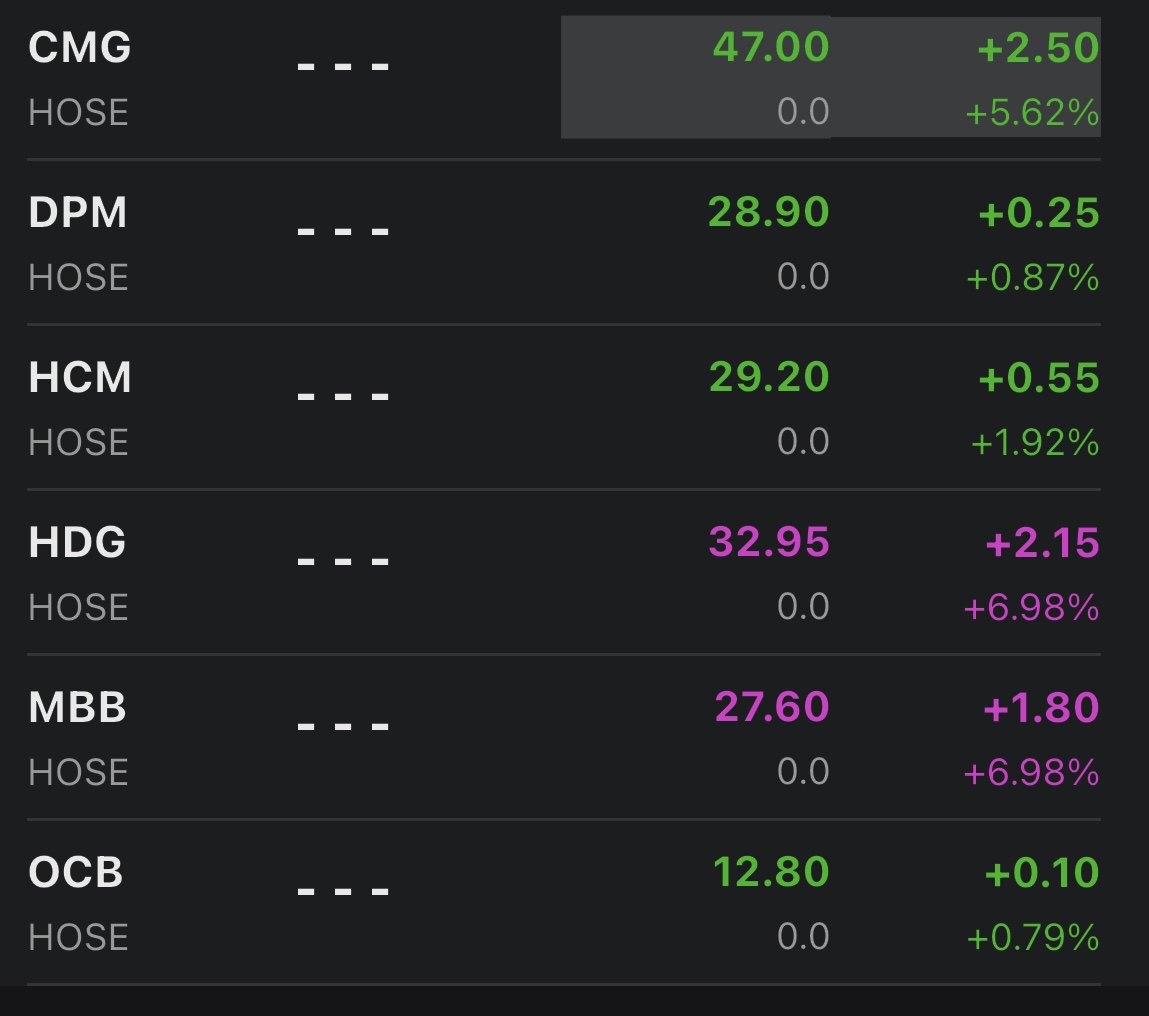Click OCB price 12.80
This screenshot has width=1149, height=1016.
770,873
